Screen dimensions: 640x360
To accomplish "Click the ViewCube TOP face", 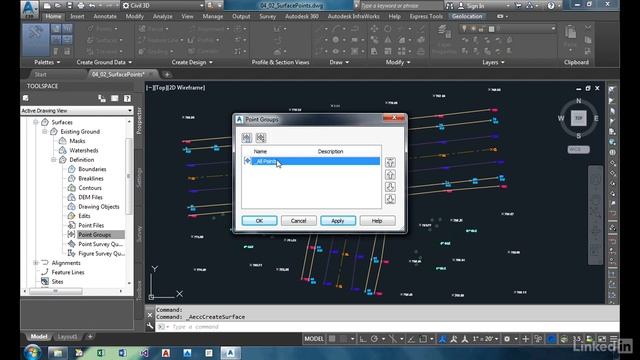I will coord(578,118).
